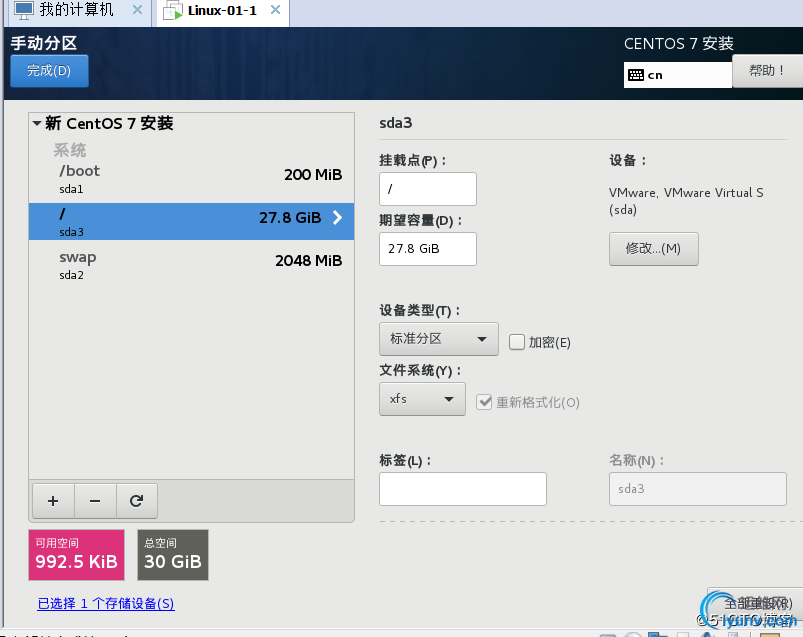803x637 pixels.
Task: Click the 修改...(M) modify button
Action: tap(653, 249)
